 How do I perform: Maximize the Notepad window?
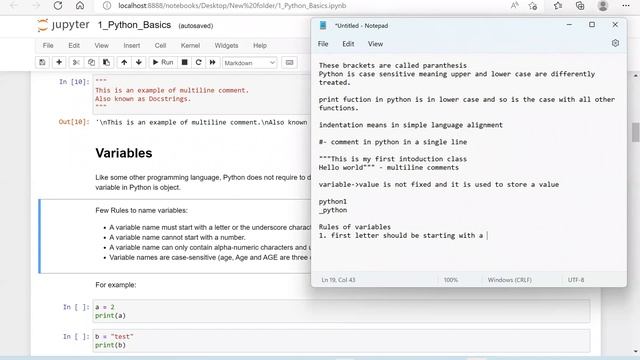click(592, 25)
